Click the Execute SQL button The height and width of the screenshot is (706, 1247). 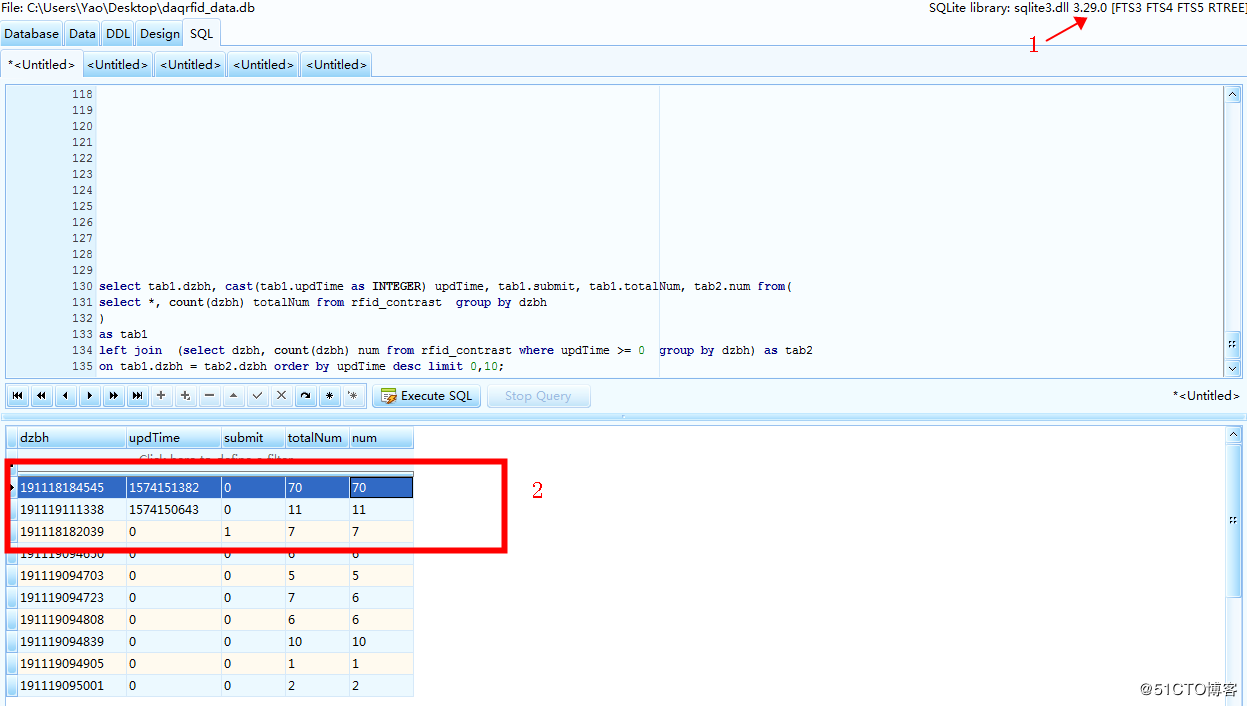click(427, 396)
